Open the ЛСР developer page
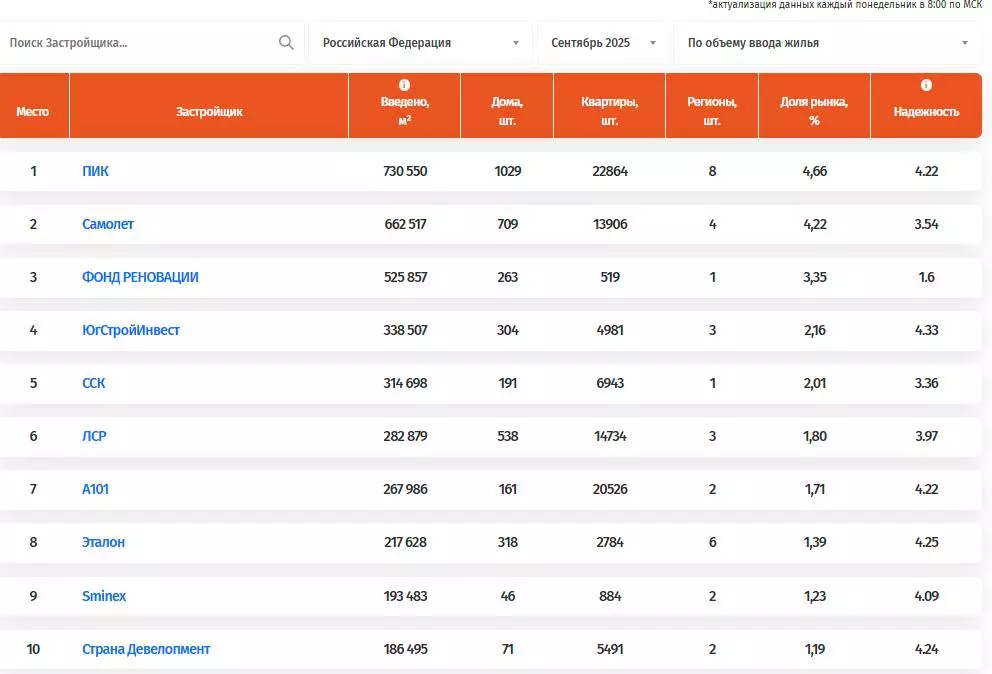Viewport: 992px width, 674px height. [95, 436]
